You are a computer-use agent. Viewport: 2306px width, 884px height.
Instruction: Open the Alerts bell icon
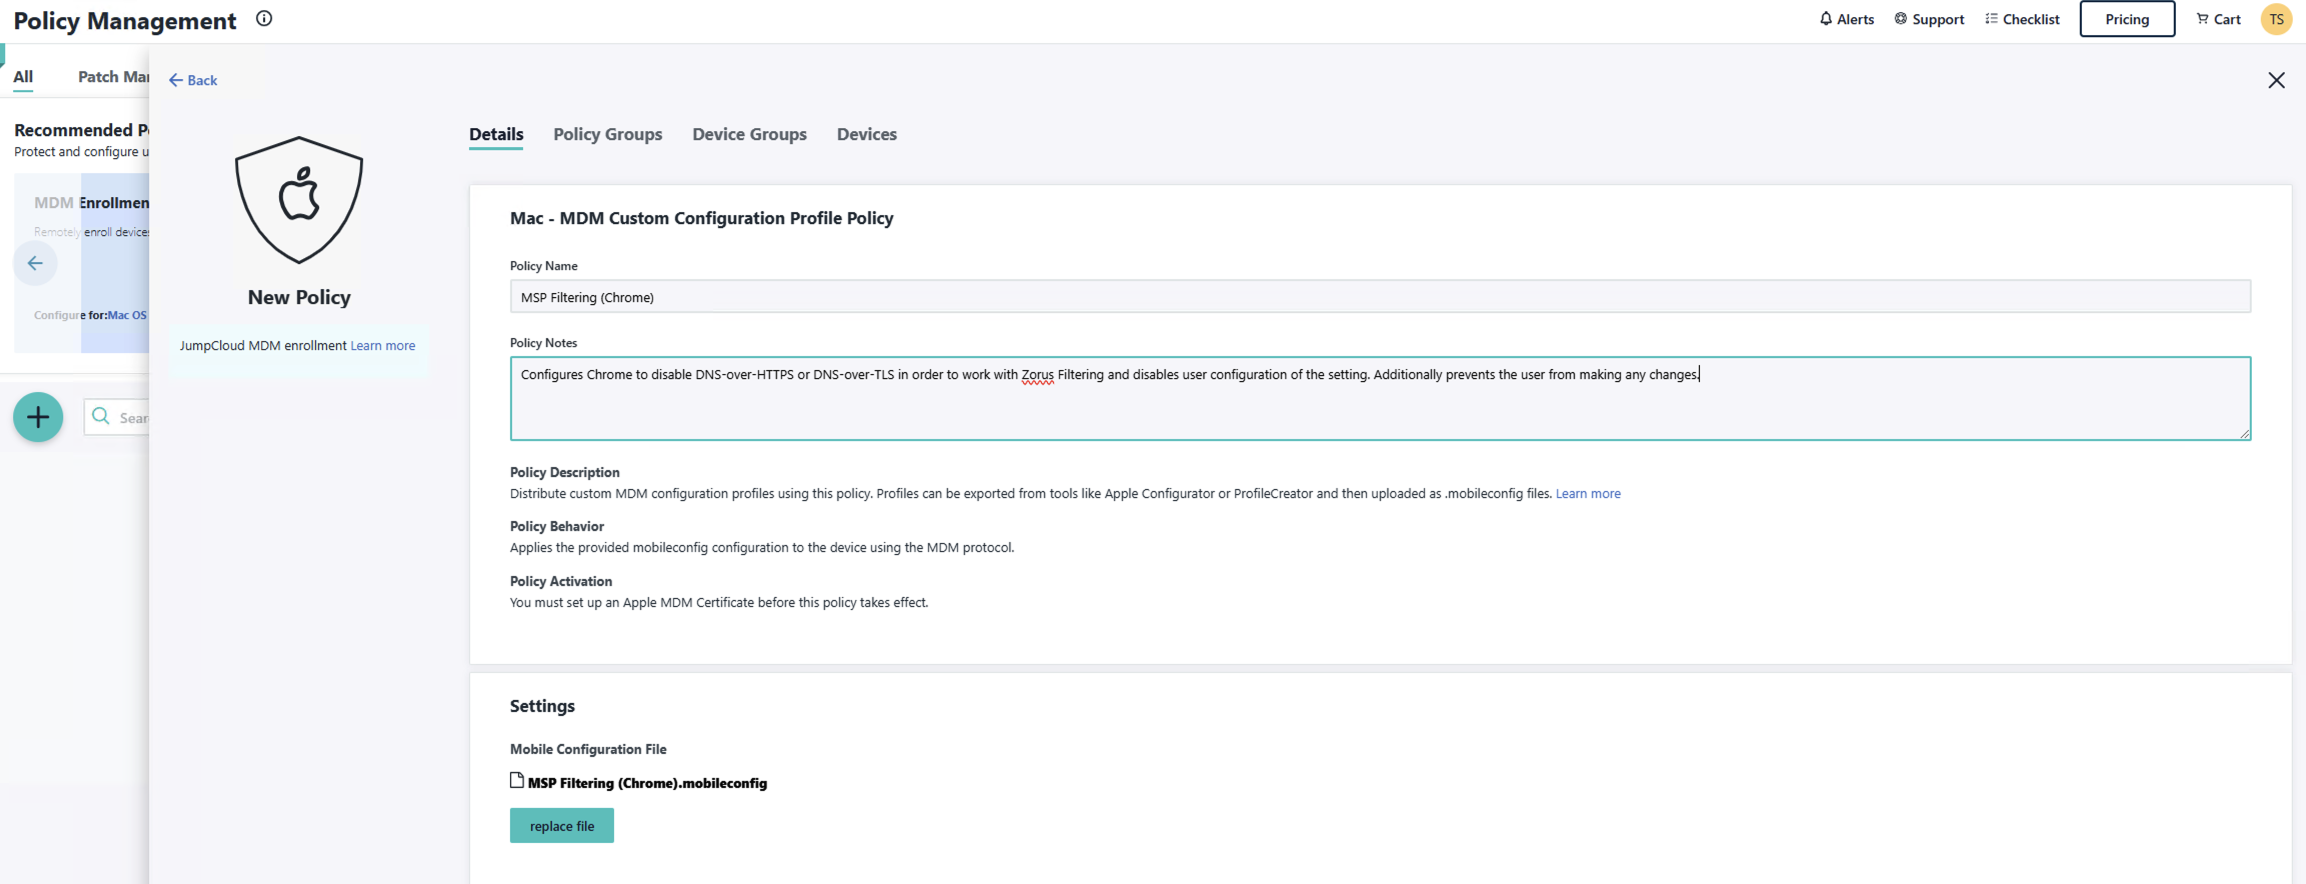pos(1826,19)
